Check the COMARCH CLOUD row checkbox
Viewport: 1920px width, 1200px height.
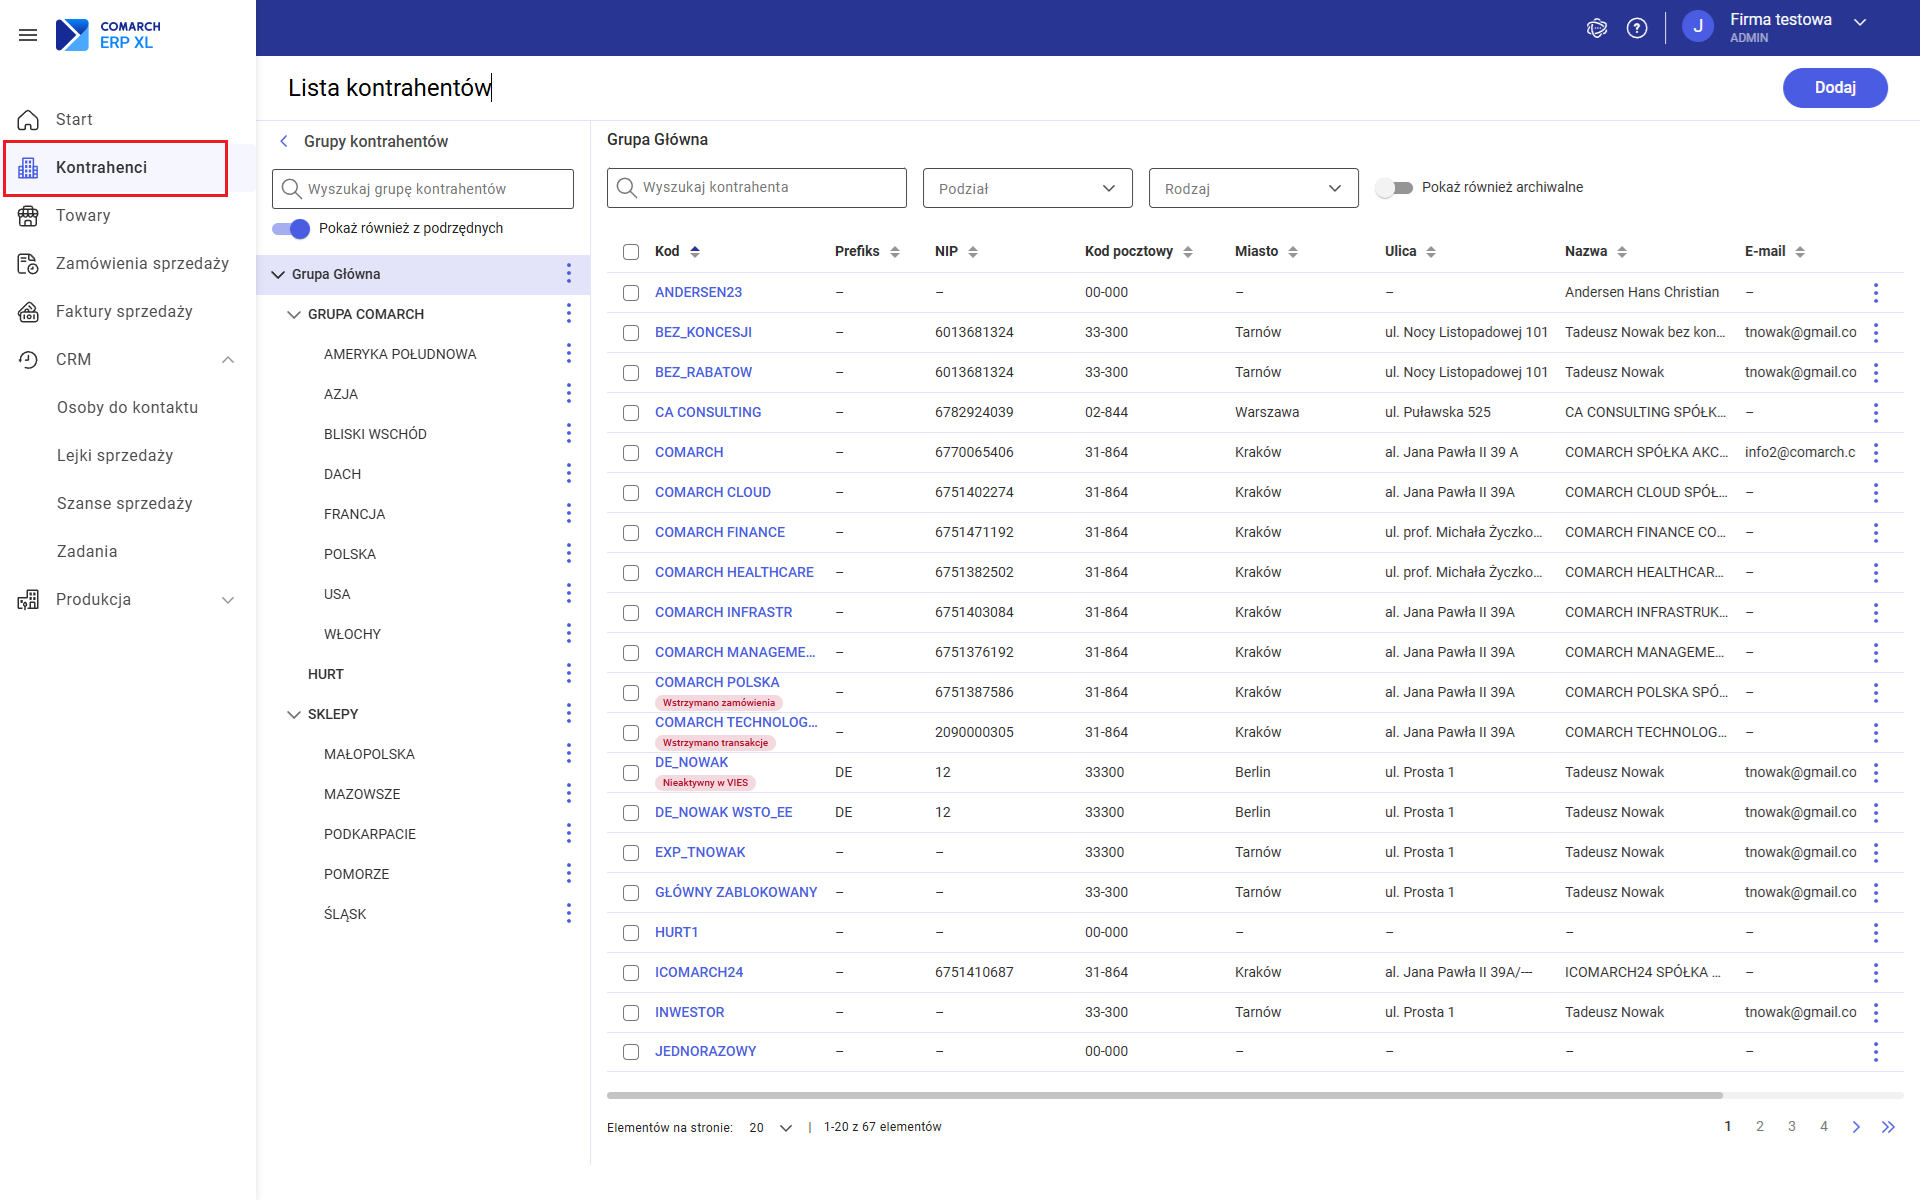(x=631, y=492)
